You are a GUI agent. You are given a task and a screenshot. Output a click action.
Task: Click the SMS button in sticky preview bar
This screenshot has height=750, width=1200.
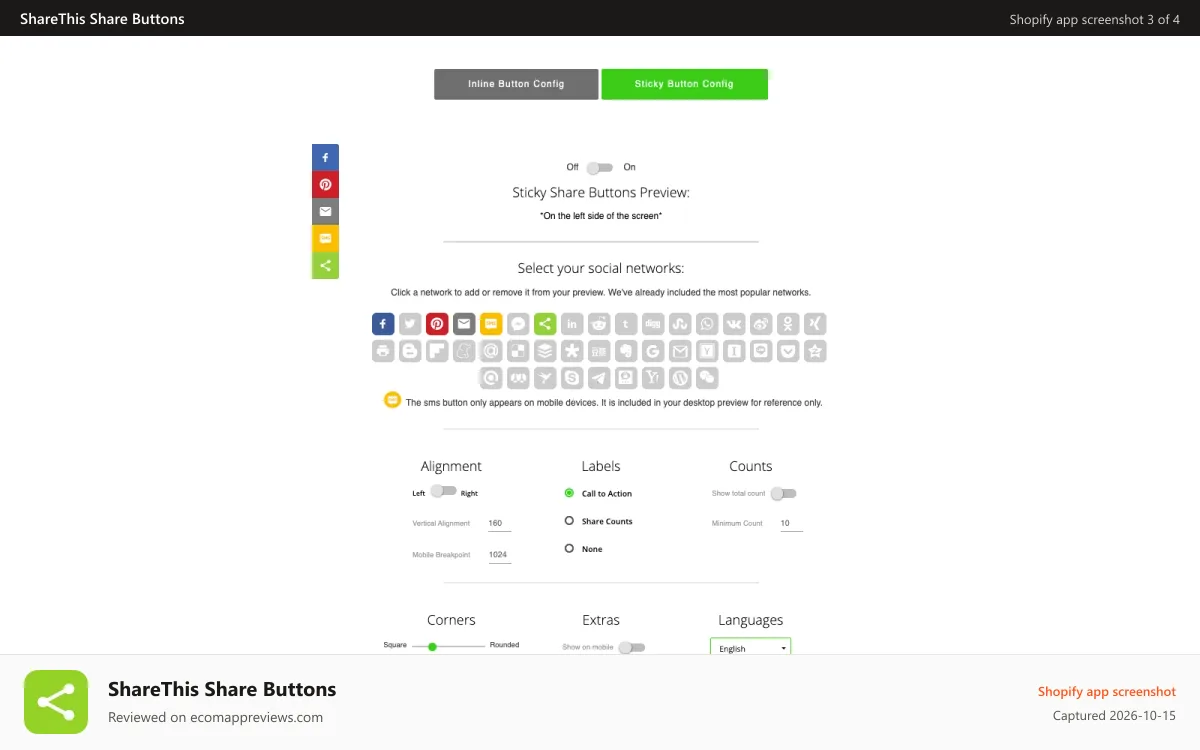[325, 238]
